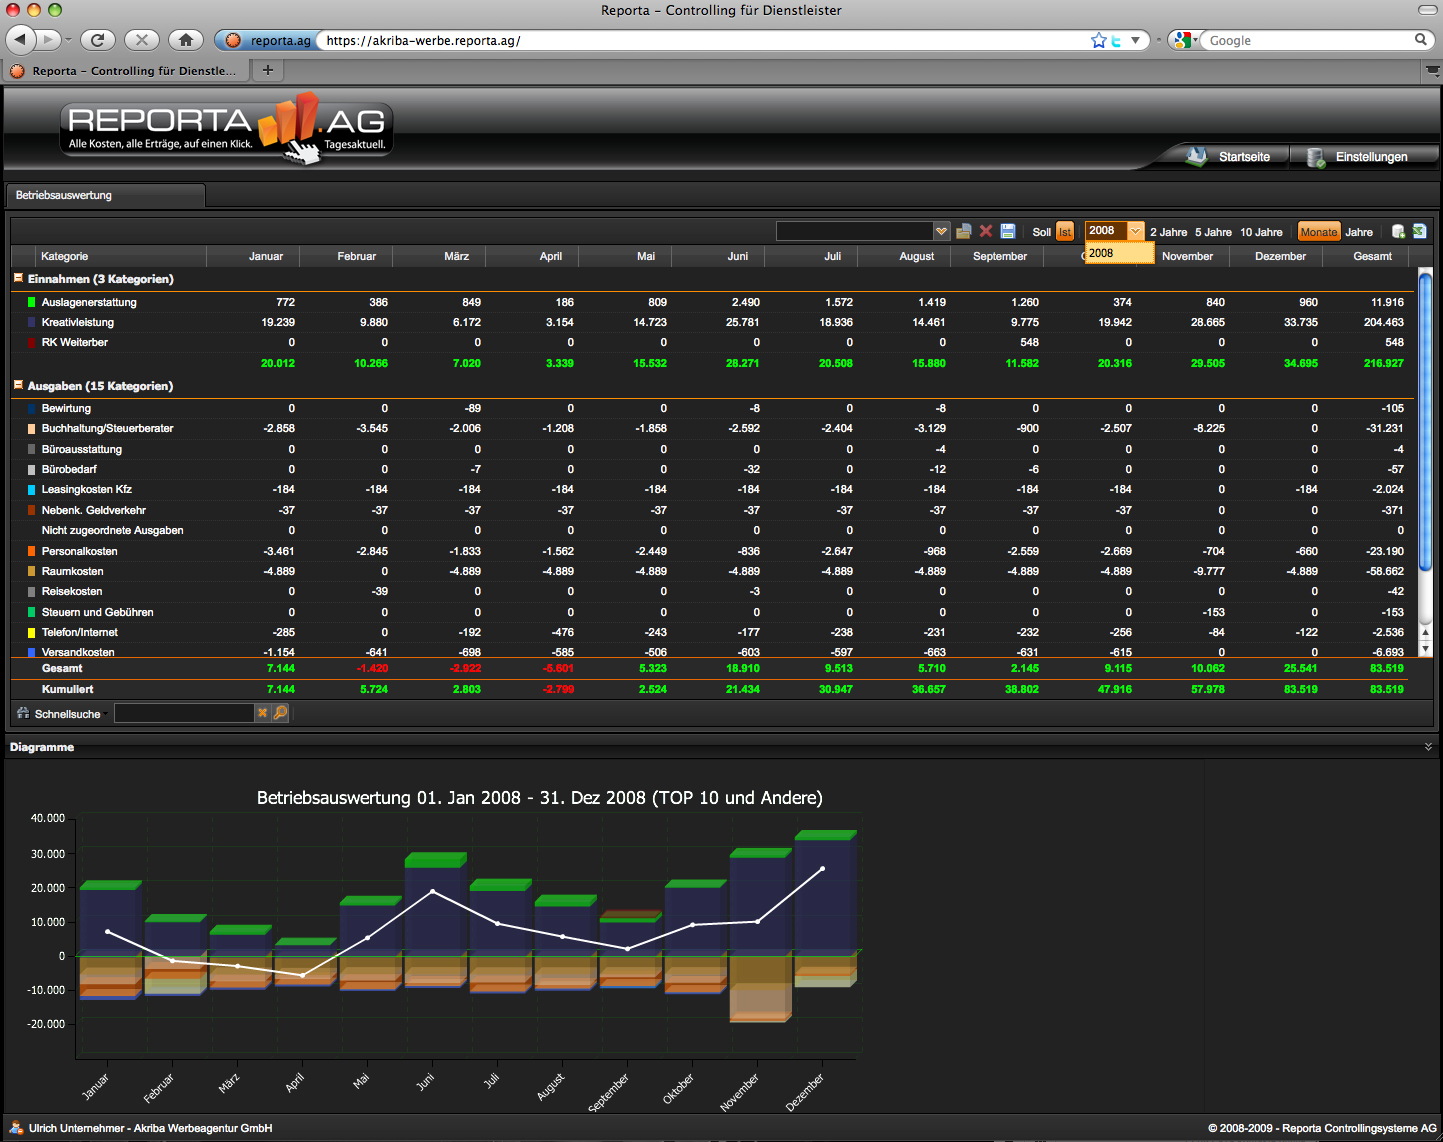Image resolution: width=1443 pixels, height=1142 pixels.
Task: Open the Startseite menu item
Action: [x=1243, y=157]
